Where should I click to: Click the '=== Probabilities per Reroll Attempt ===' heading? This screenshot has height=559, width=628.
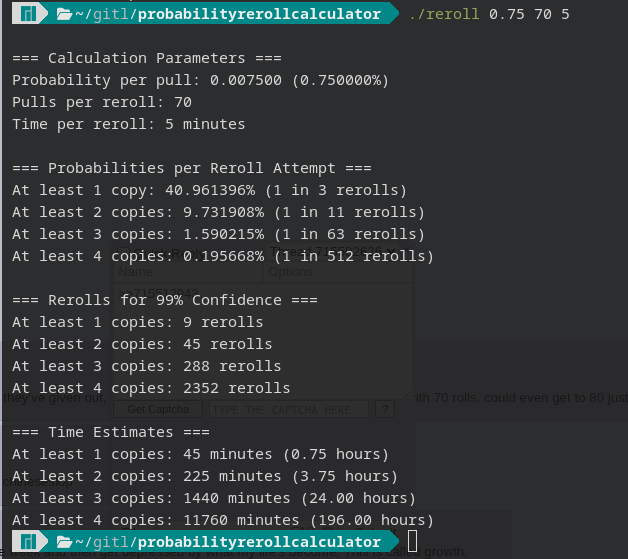192,169
